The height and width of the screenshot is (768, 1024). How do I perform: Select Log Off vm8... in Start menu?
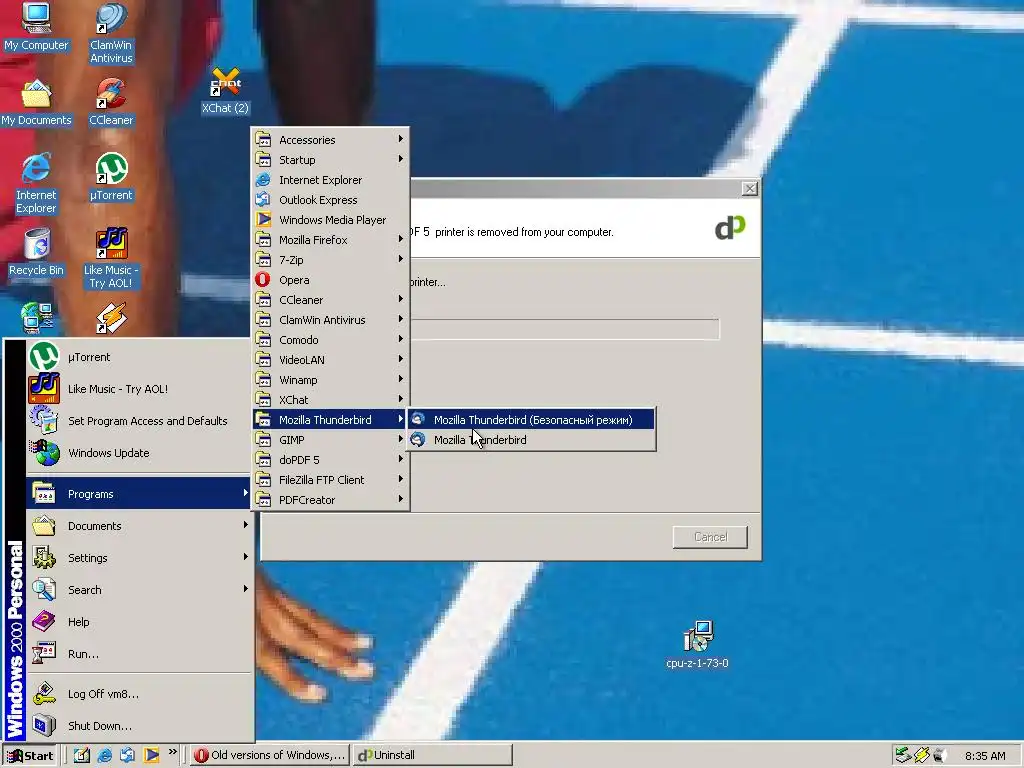pyautogui.click(x=139, y=694)
